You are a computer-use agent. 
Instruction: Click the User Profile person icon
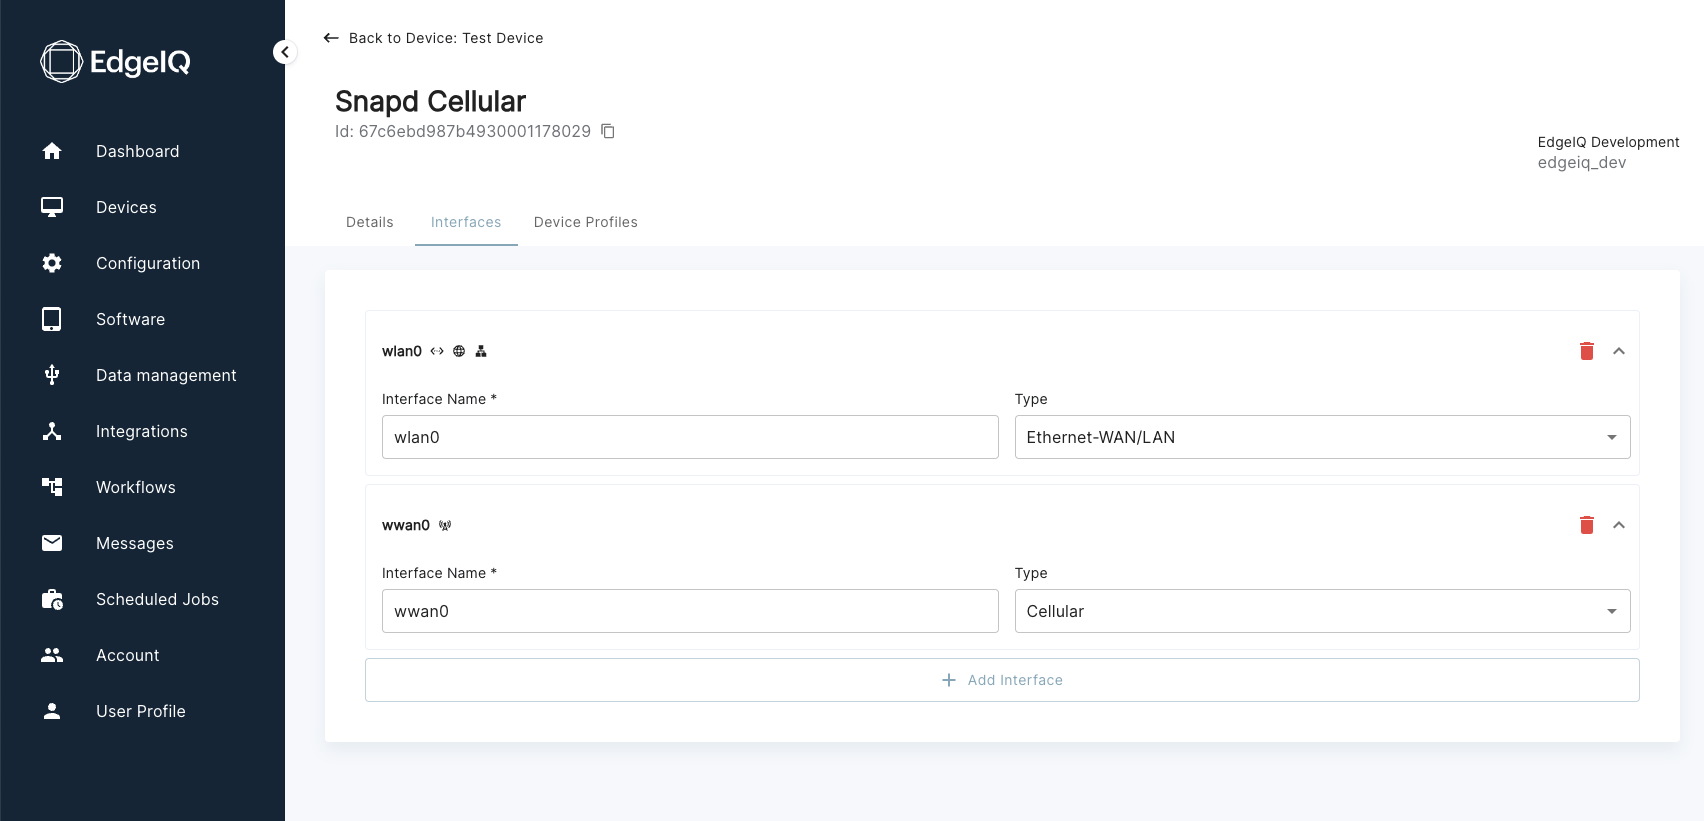point(52,711)
